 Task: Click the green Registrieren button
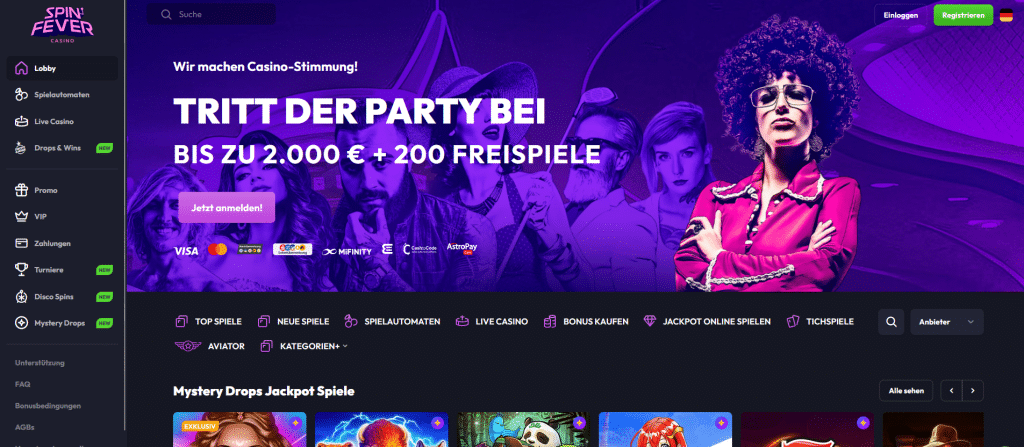coord(963,15)
